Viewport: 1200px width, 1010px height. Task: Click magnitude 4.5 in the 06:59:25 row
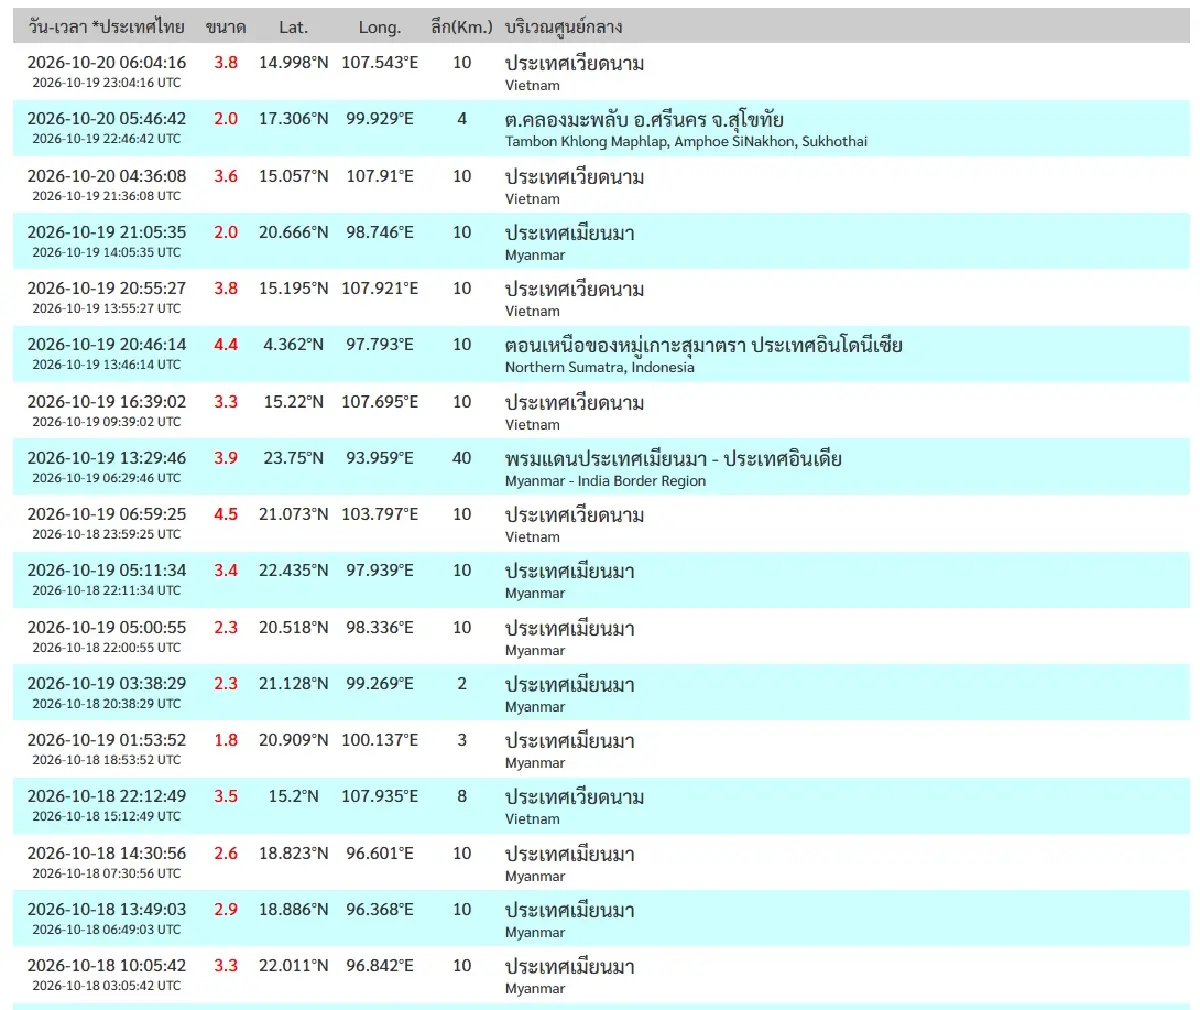(x=226, y=514)
